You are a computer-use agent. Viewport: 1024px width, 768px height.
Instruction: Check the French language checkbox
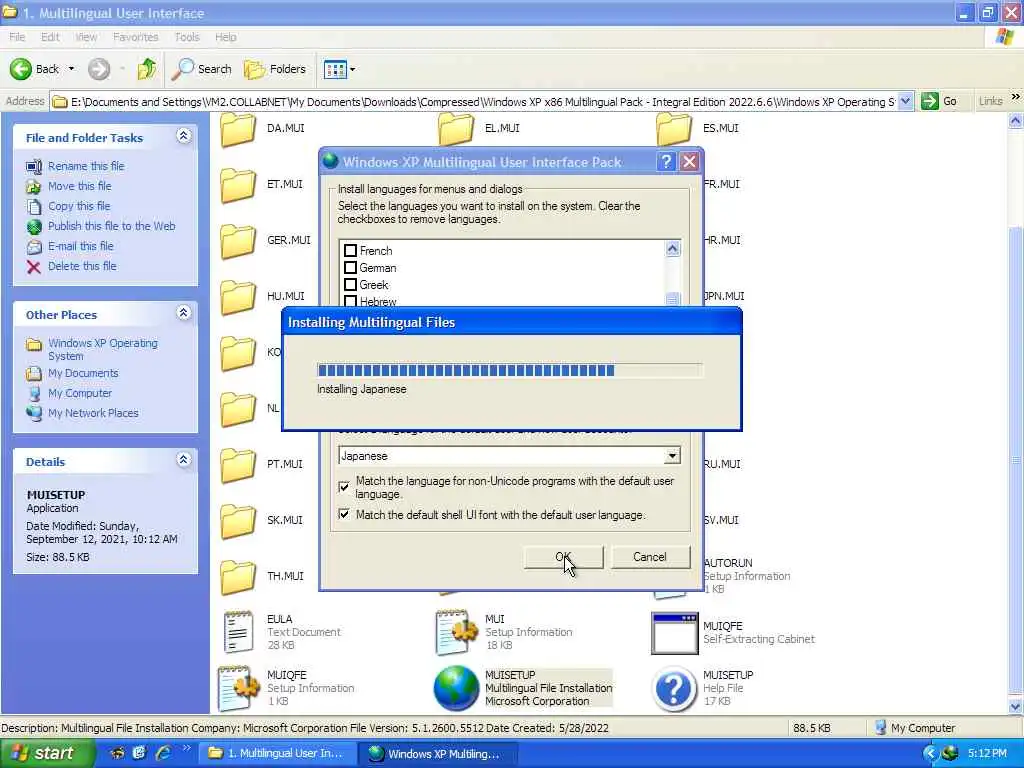tap(350, 250)
